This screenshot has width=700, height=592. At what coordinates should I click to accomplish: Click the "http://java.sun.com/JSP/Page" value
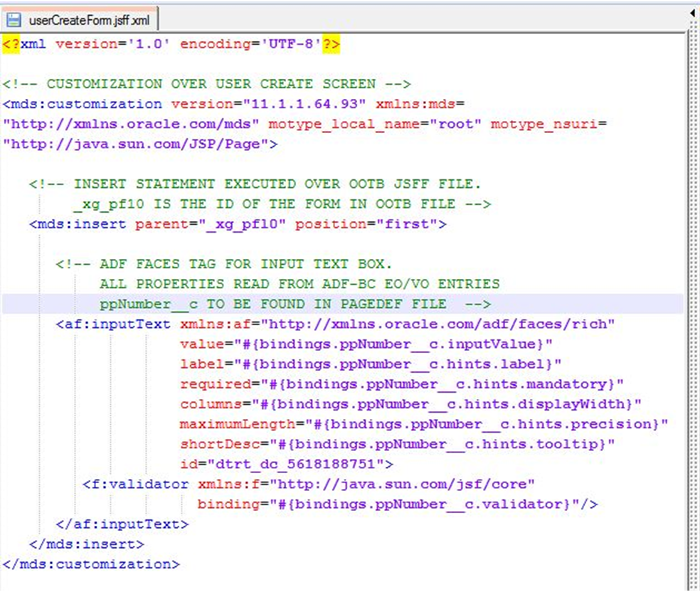(x=136, y=144)
